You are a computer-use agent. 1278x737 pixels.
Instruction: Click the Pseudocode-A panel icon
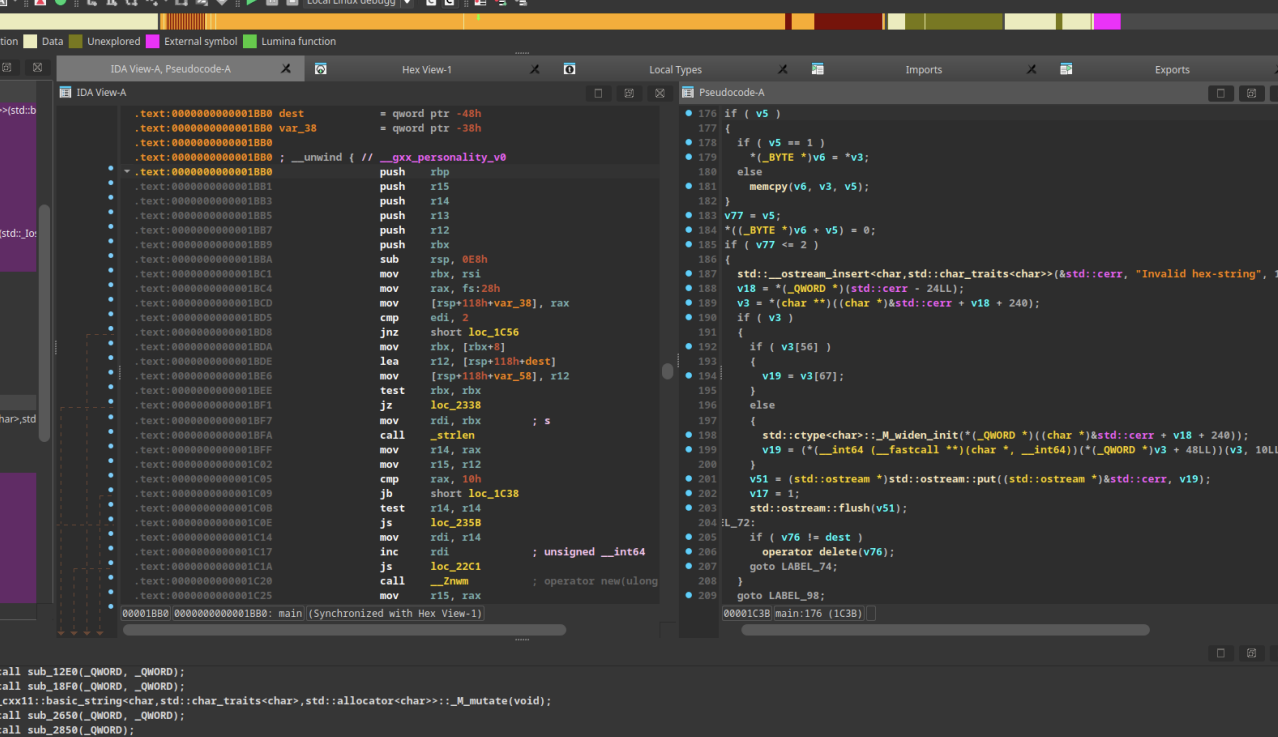click(x=688, y=93)
